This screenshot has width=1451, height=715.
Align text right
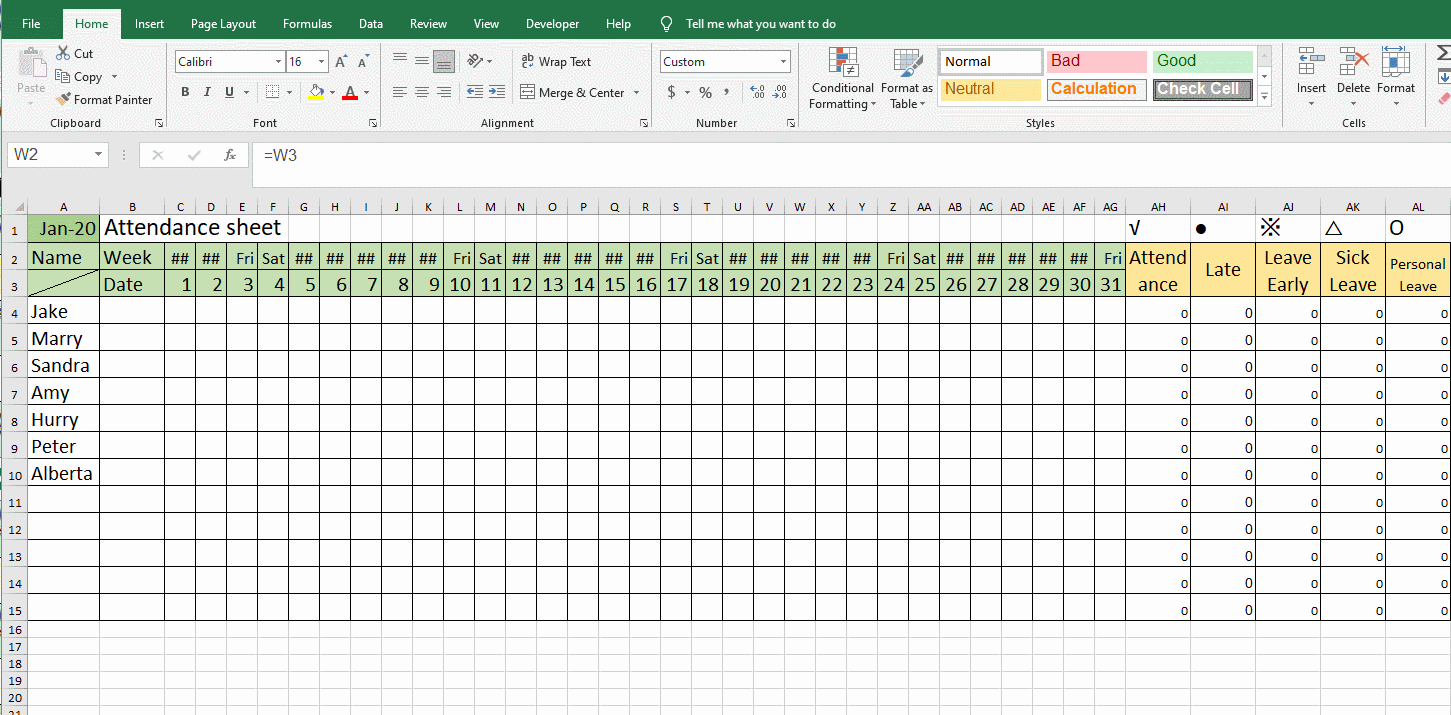click(444, 92)
